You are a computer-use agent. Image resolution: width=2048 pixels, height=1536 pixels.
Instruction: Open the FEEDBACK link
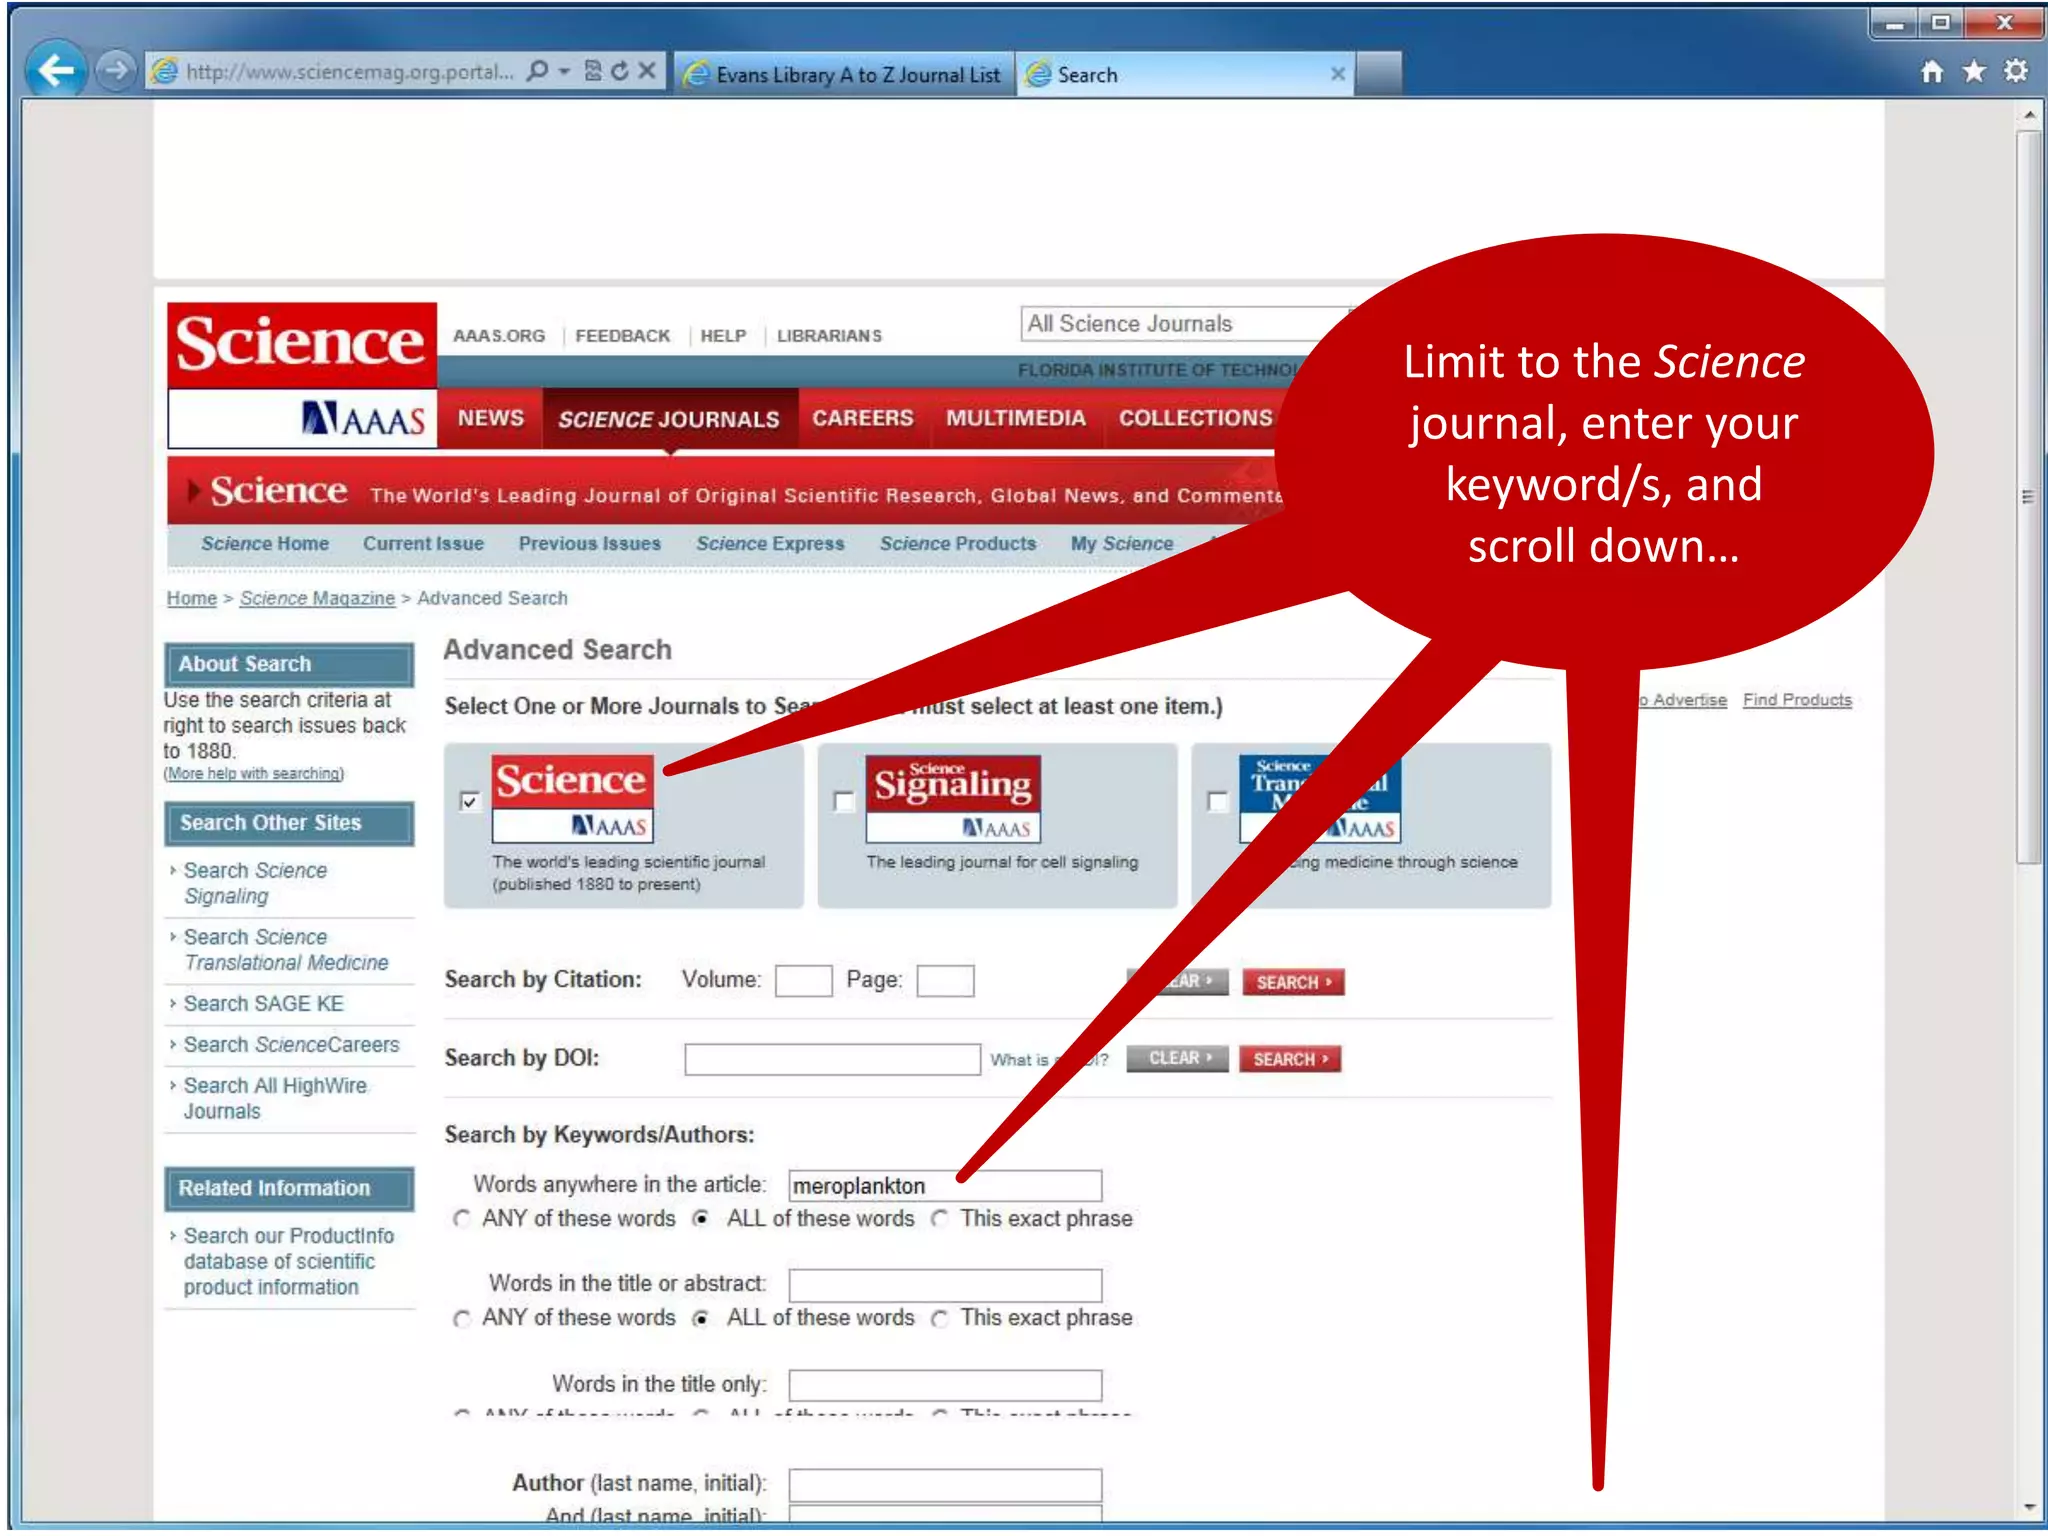pos(623,336)
